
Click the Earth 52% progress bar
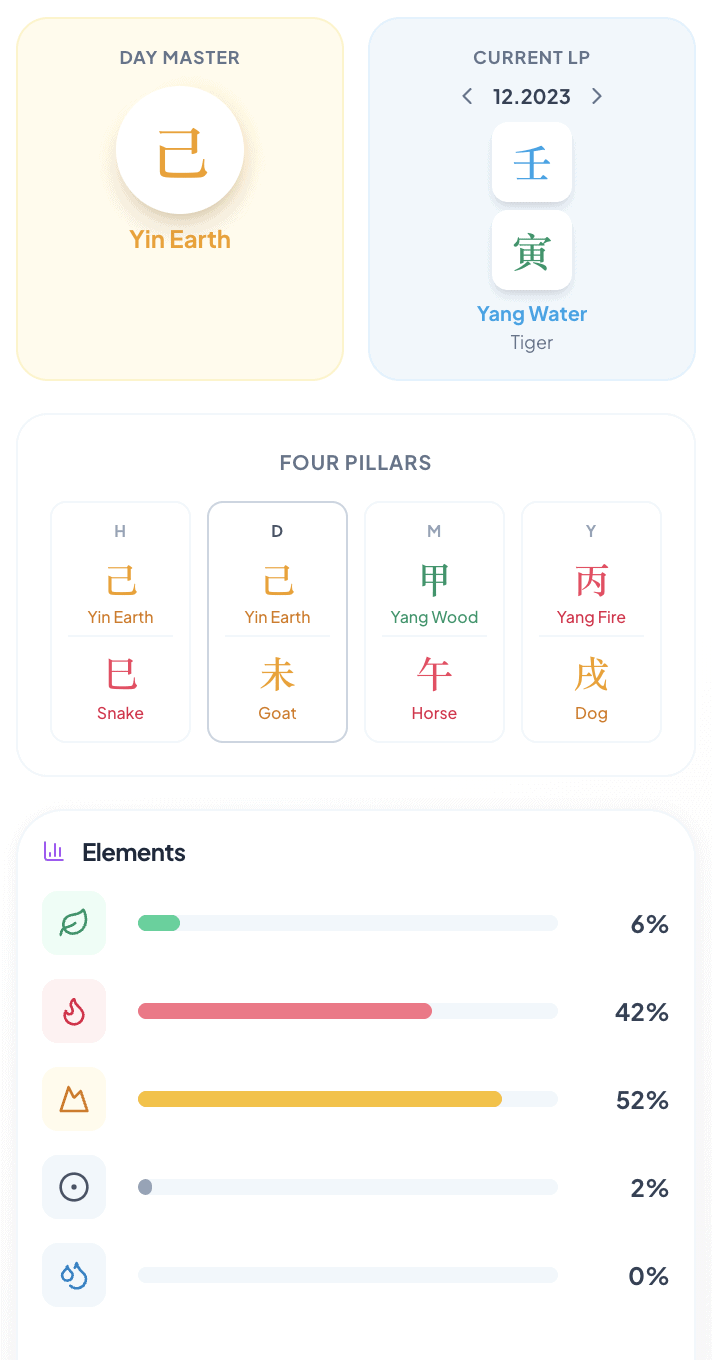(347, 1099)
